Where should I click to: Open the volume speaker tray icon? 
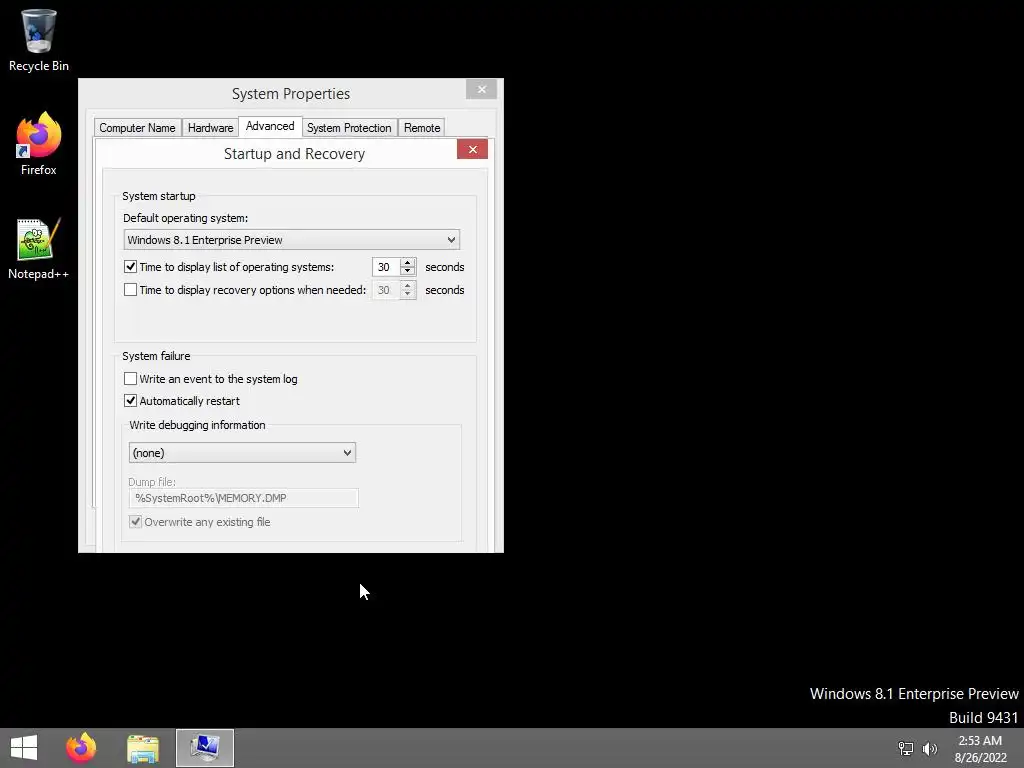click(x=929, y=748)
